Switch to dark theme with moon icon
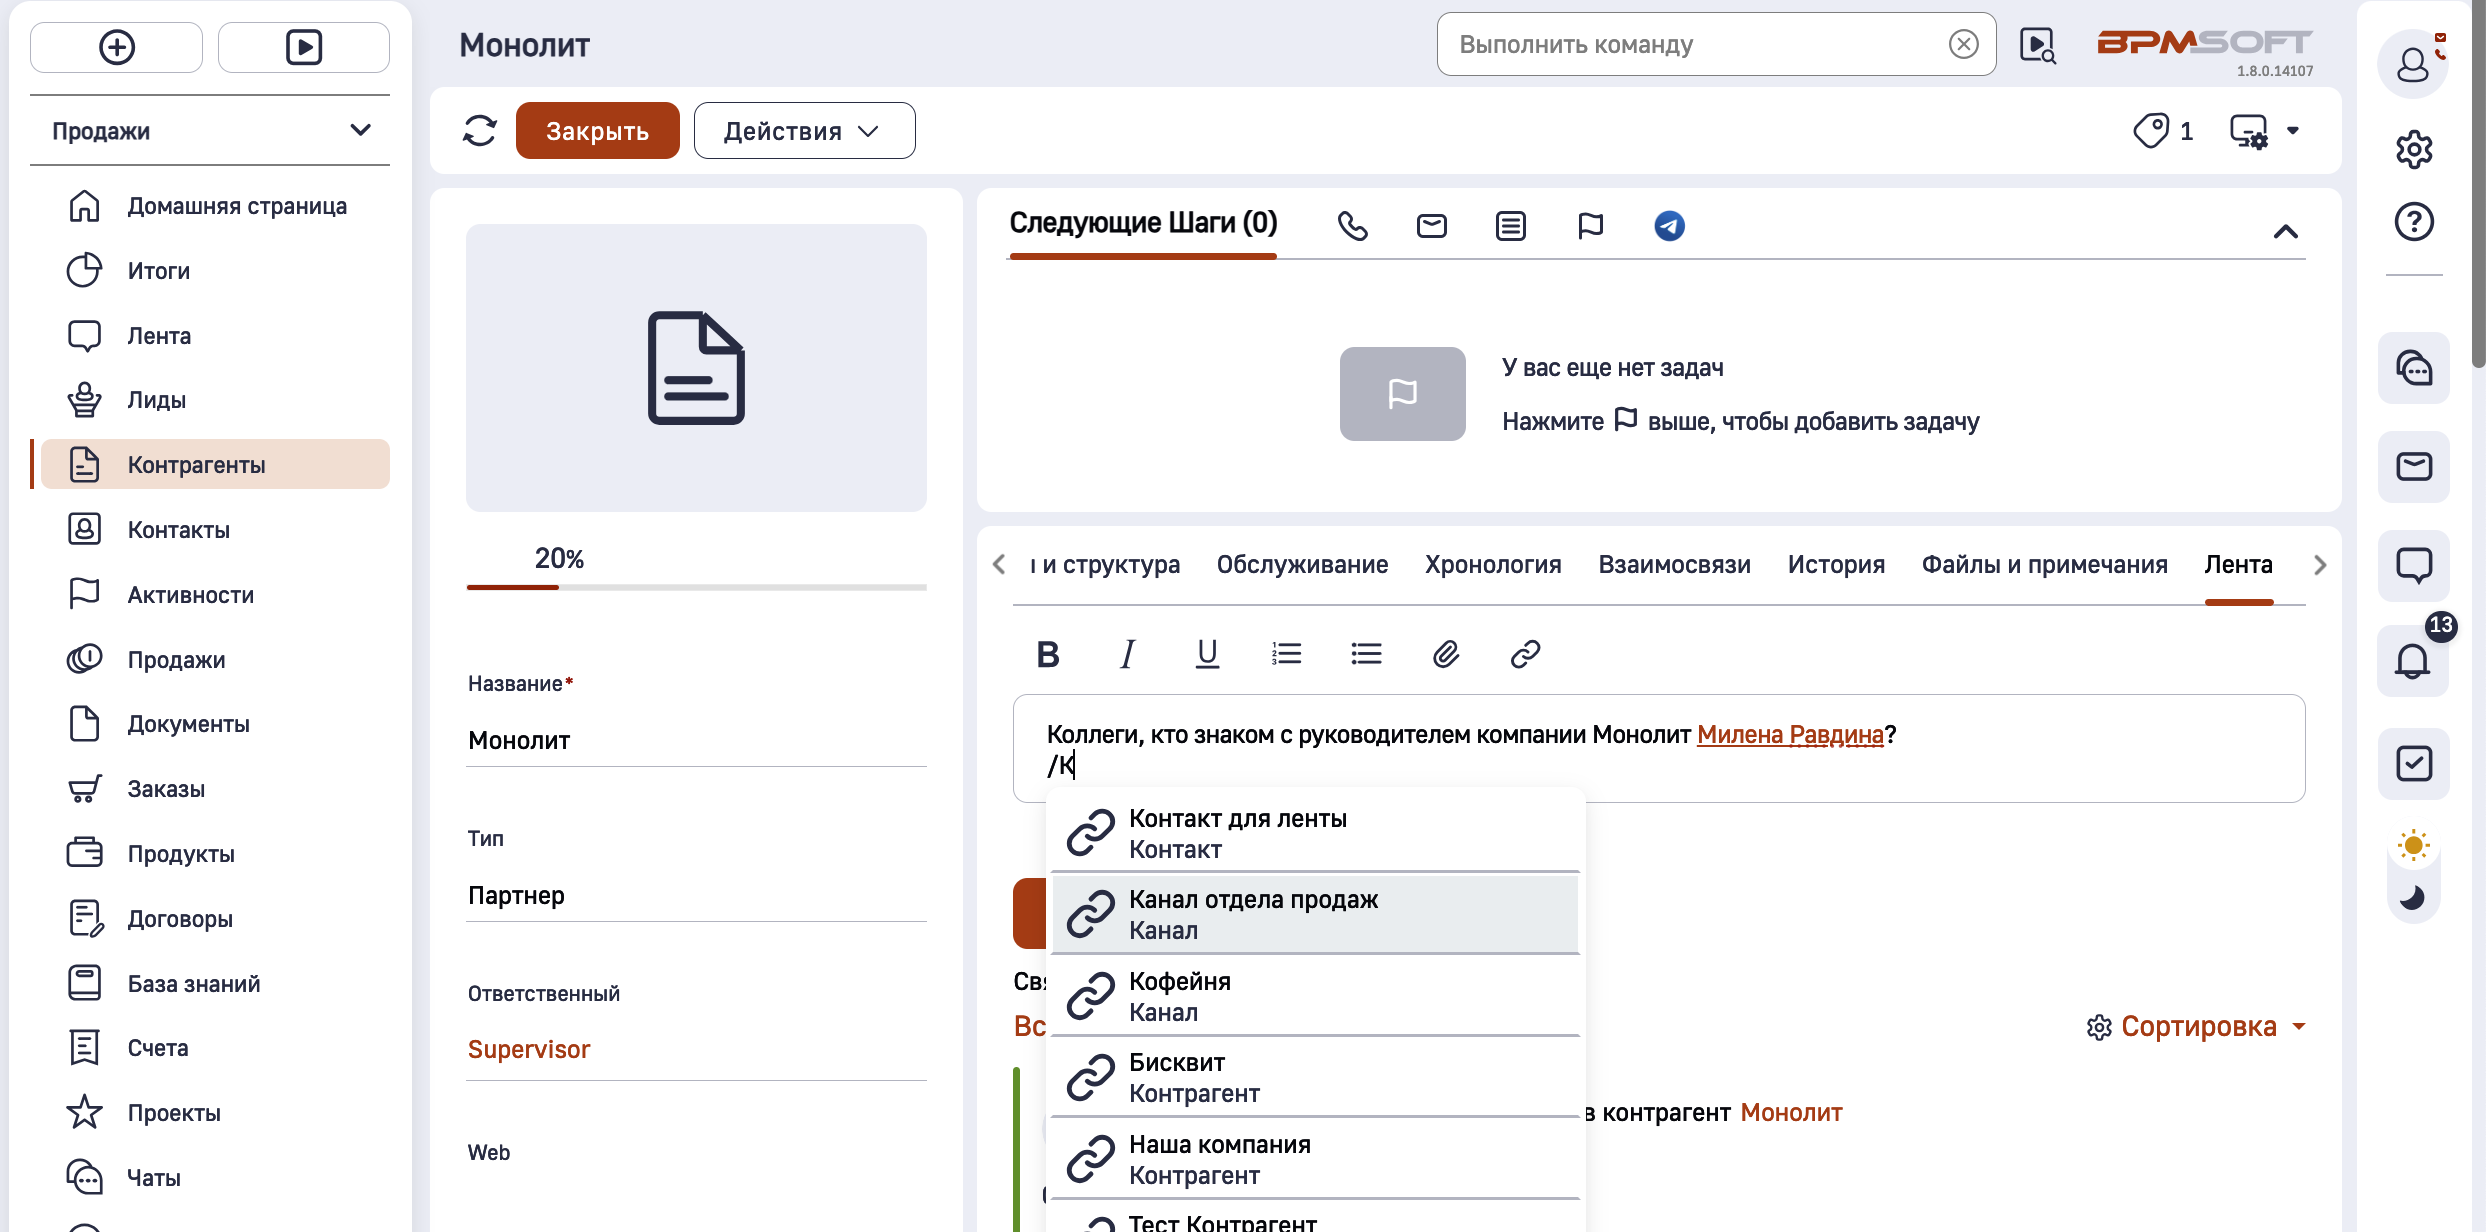 coord(2413,896)
